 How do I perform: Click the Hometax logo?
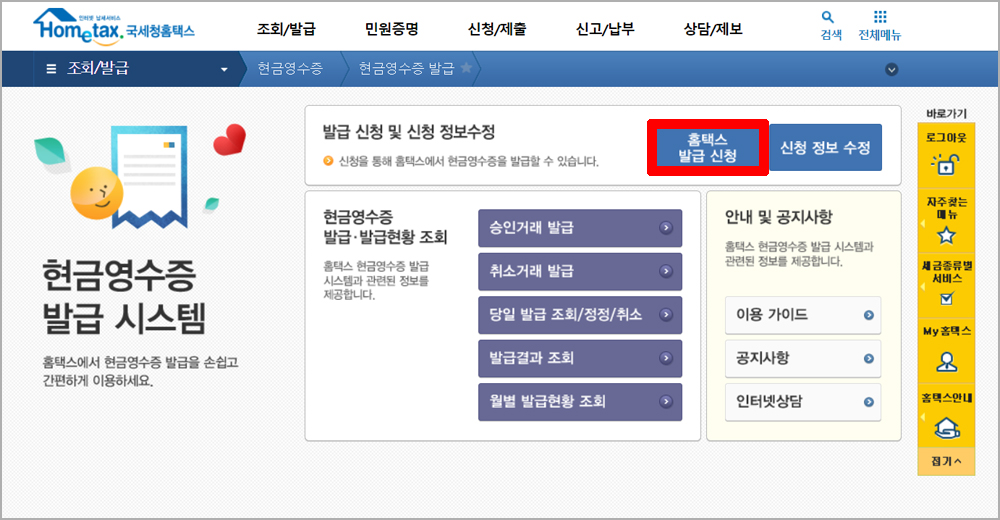click(114, 27)
